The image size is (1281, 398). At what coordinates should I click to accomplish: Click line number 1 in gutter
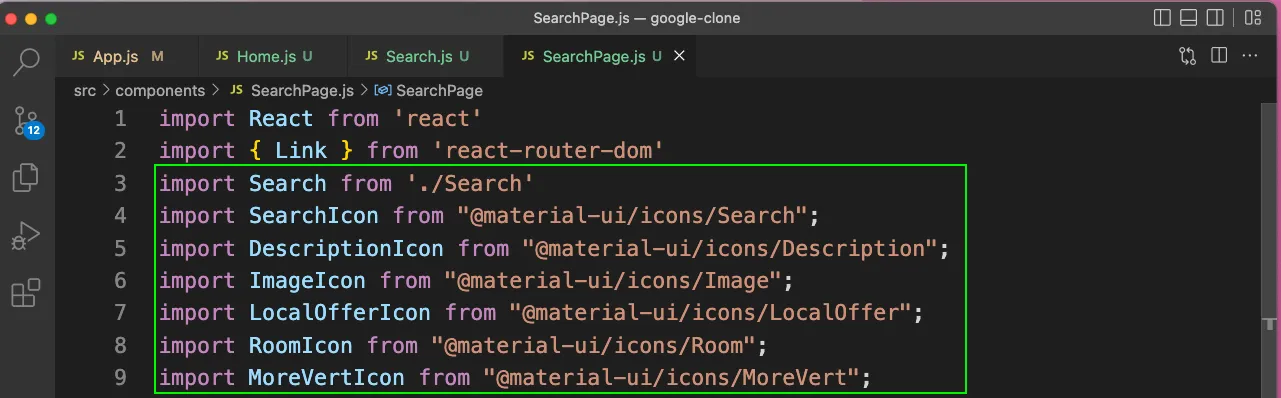click(120, 119)
